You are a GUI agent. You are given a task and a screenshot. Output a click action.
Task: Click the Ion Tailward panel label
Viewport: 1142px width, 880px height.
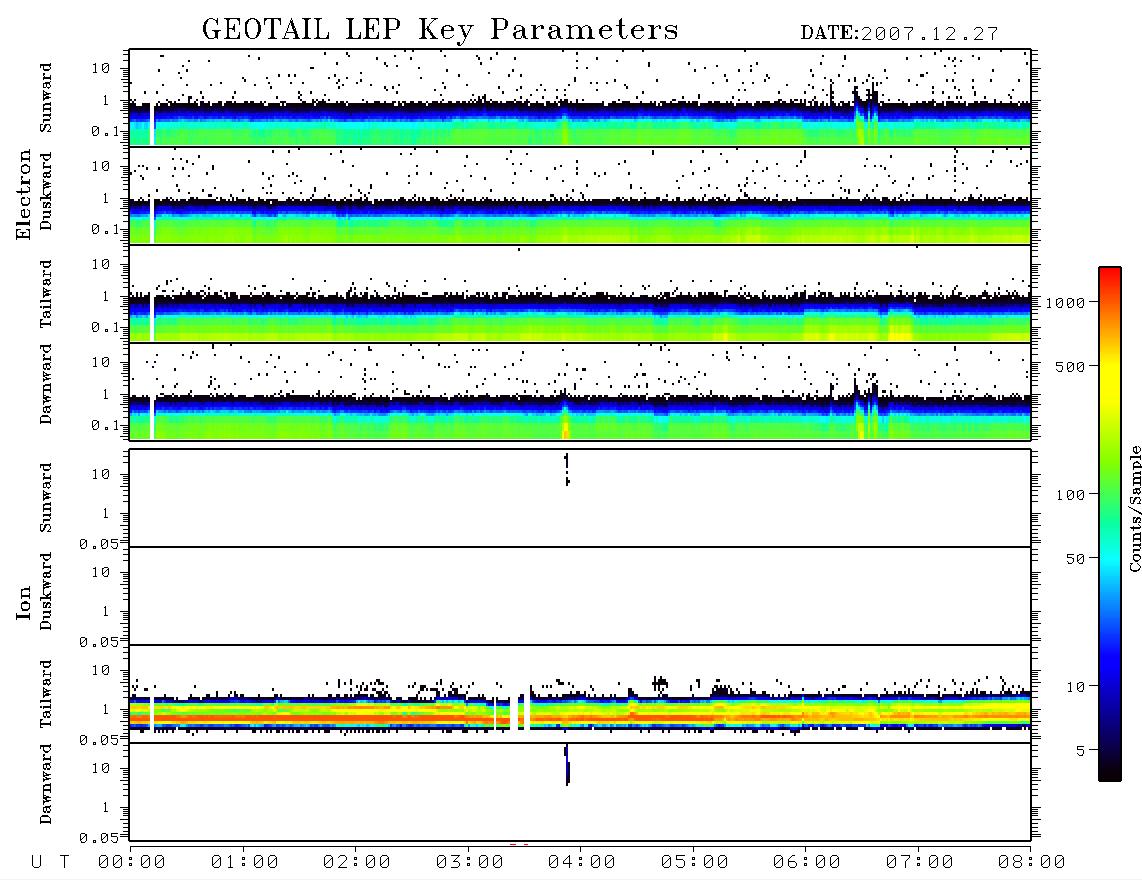(46, 694)
